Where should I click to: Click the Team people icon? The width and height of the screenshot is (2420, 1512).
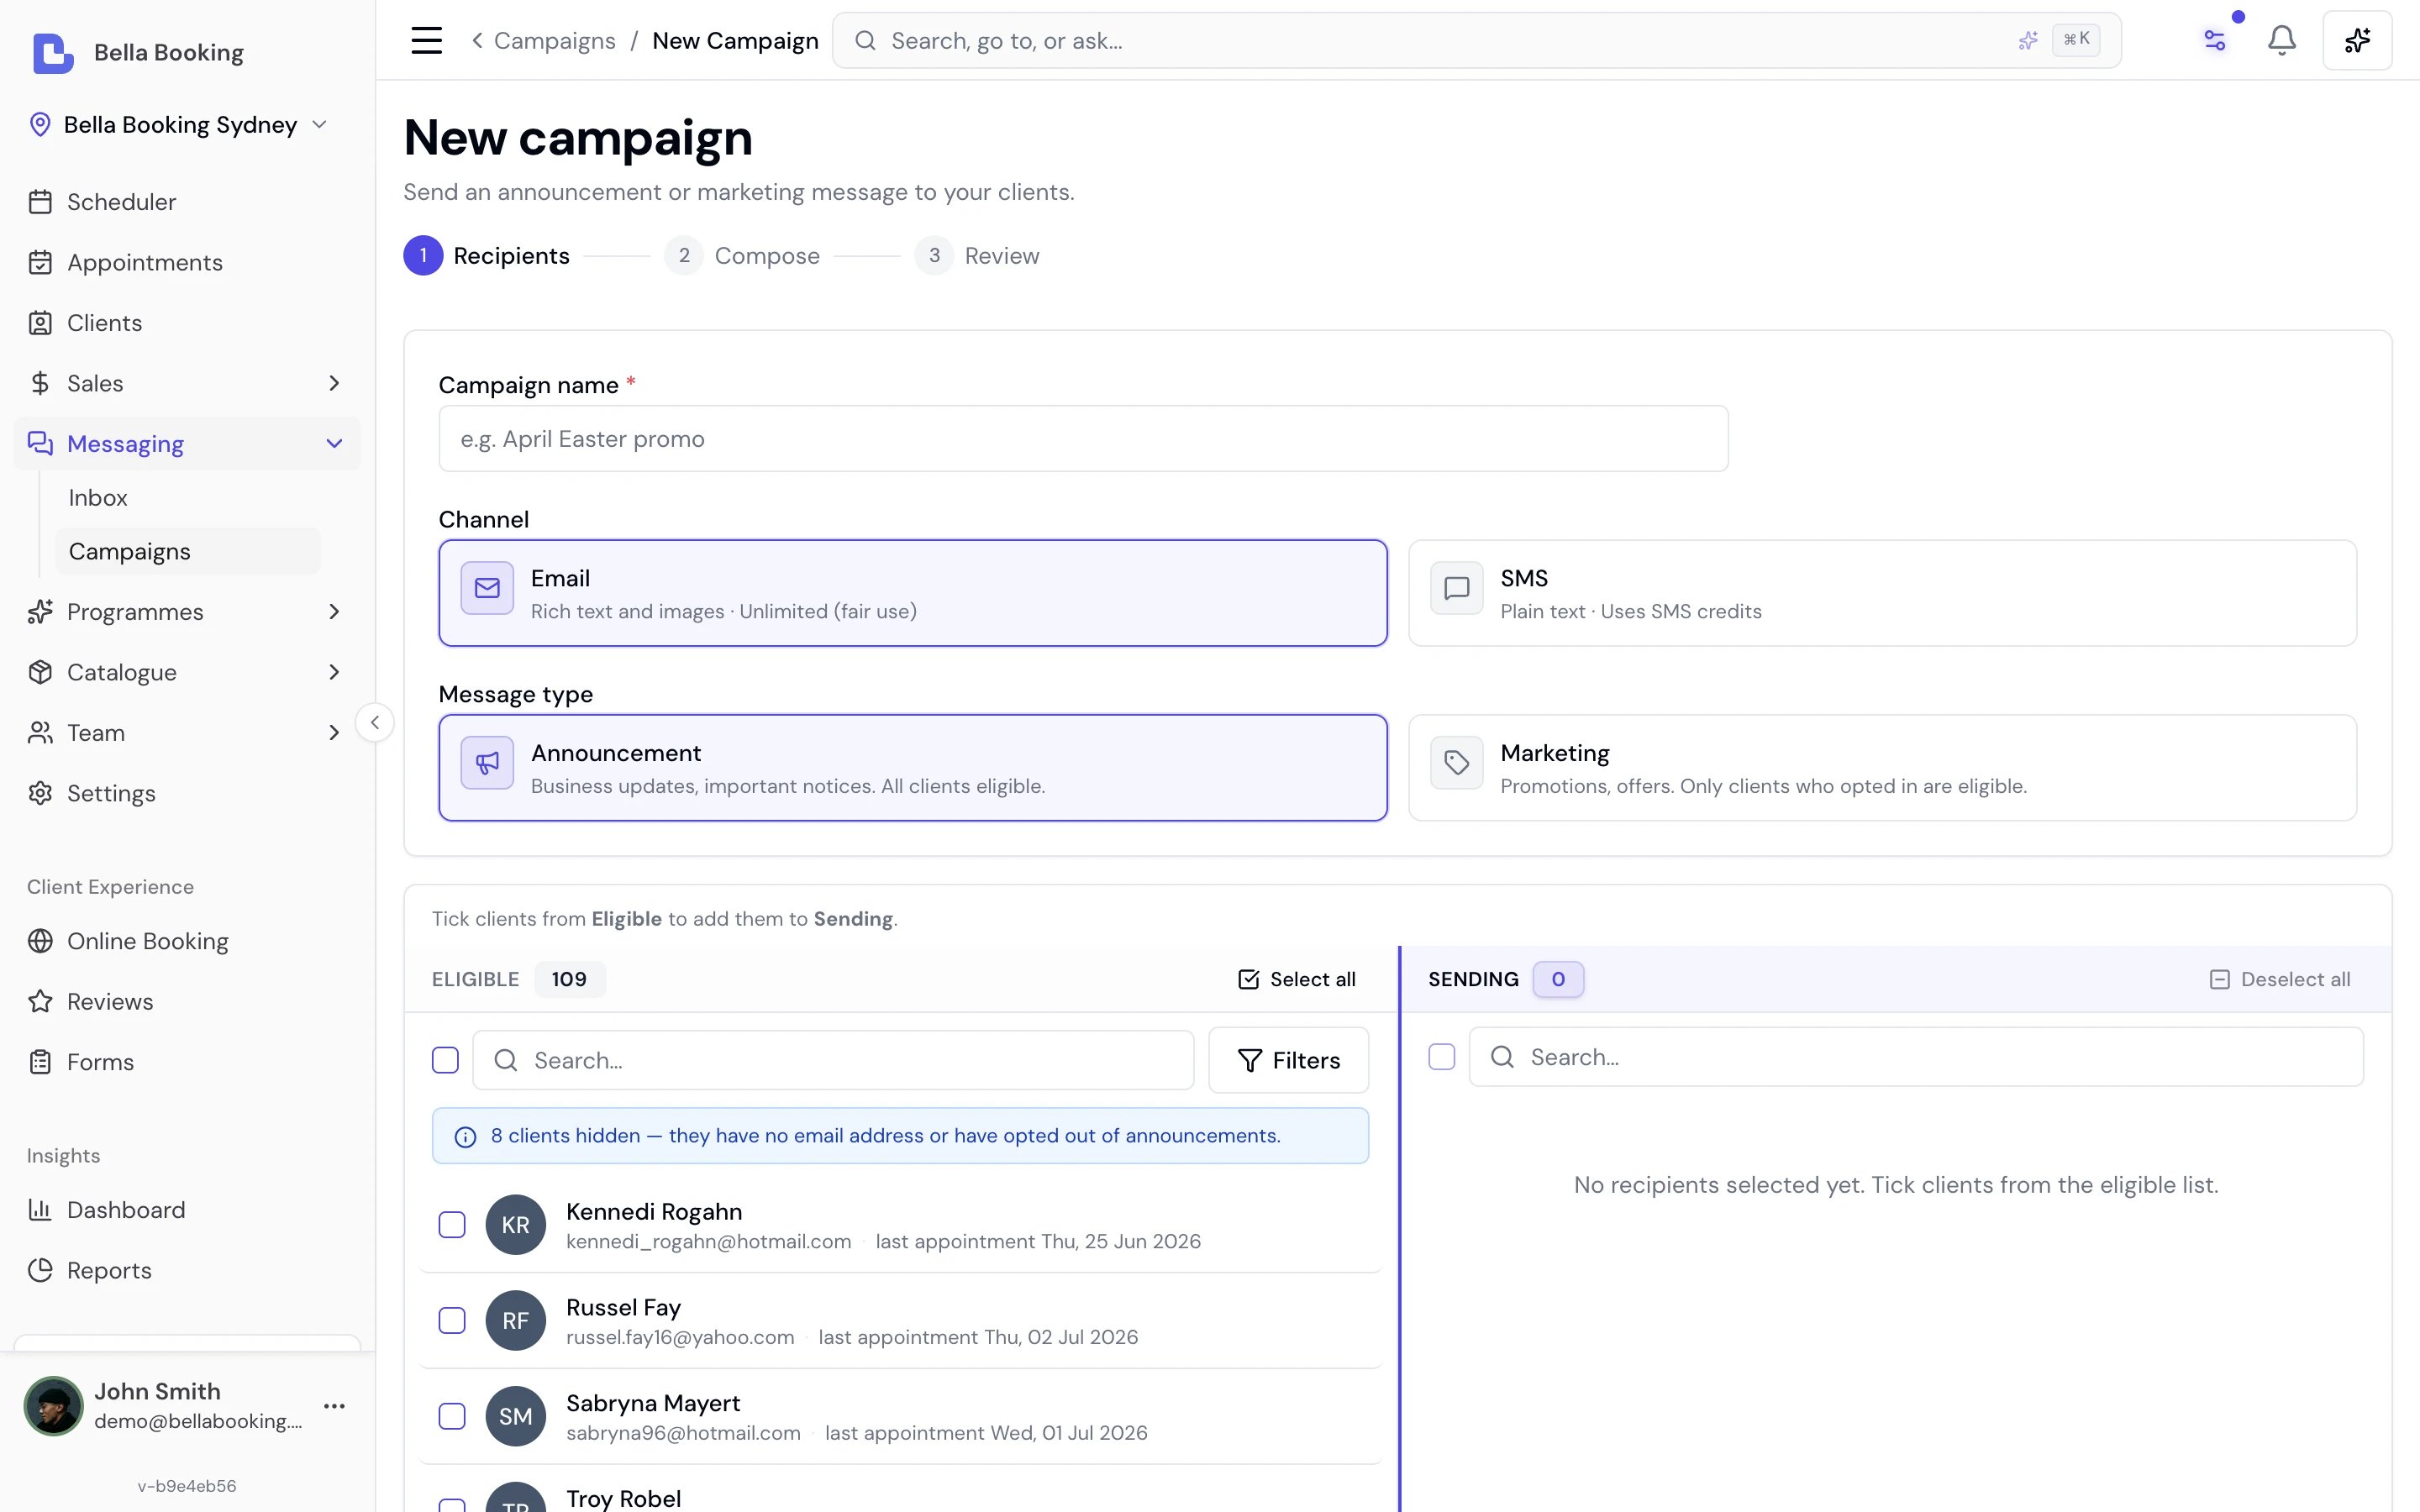(40, 733)
